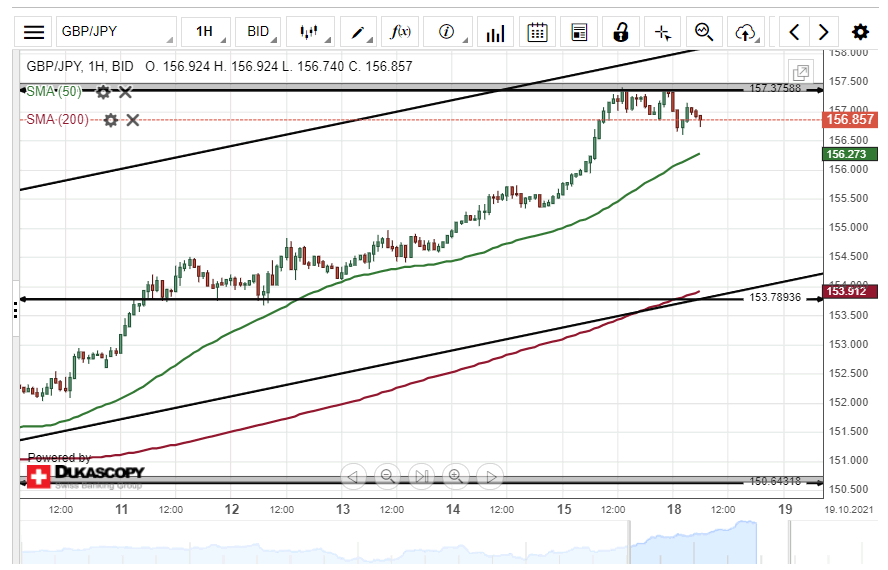Open the f(x) indicators menu
Viewport: 888px width, 570px height.
400,32
